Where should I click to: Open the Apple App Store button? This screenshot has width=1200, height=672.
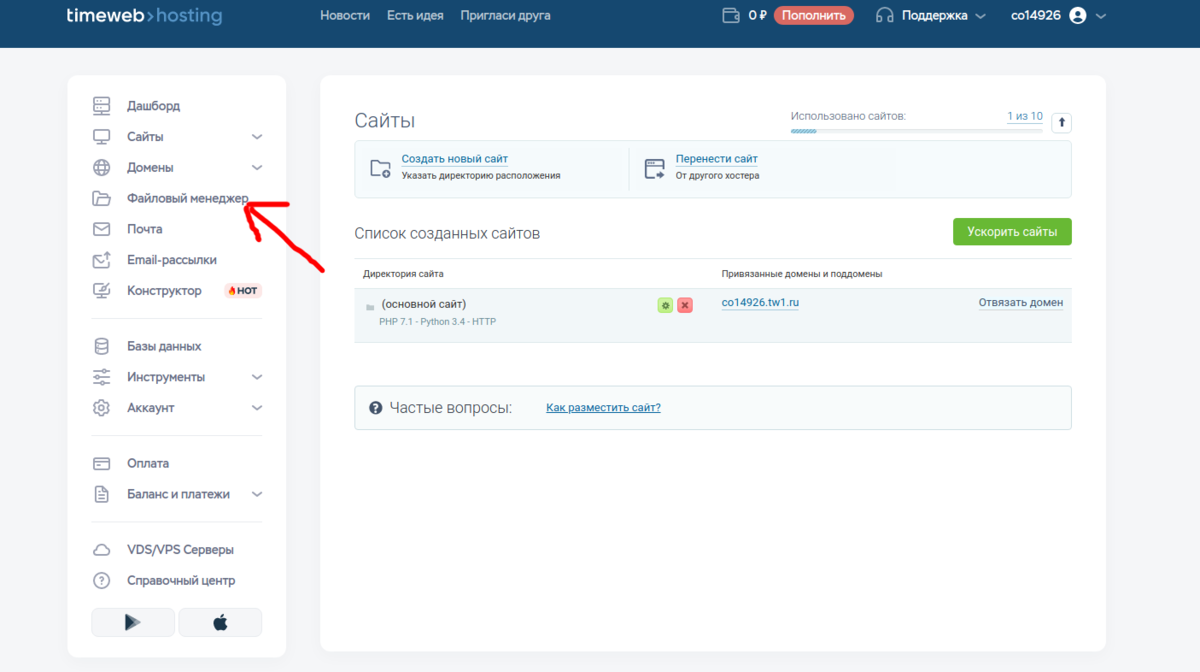220,622
